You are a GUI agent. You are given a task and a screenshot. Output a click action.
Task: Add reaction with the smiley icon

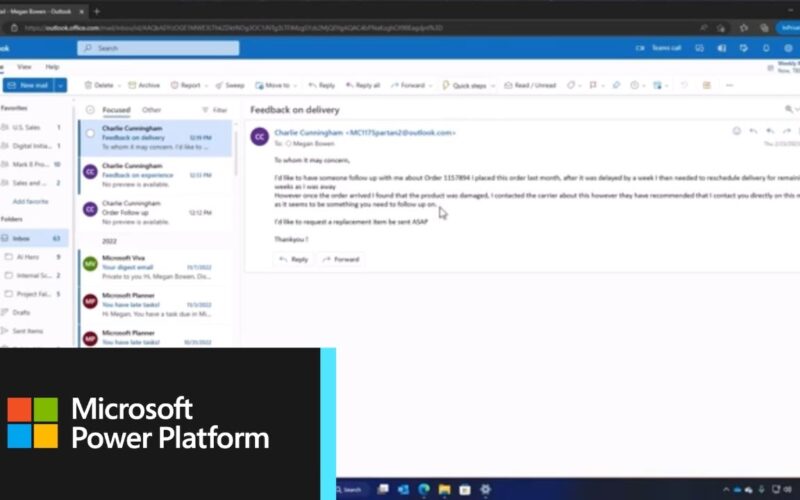tap(737, 131)
